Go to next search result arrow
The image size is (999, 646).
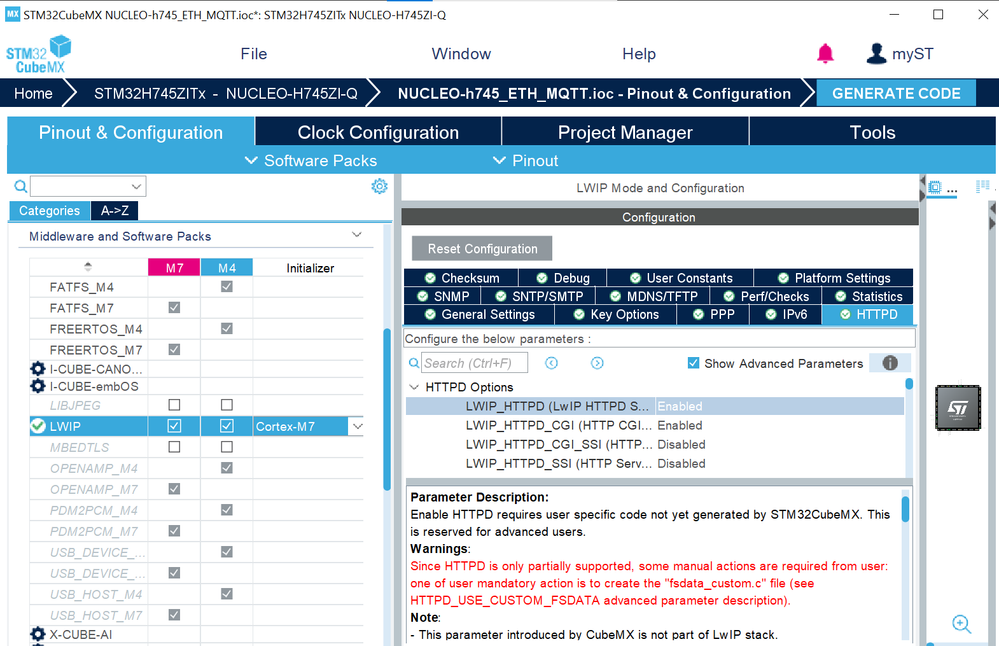click(597, 363)
